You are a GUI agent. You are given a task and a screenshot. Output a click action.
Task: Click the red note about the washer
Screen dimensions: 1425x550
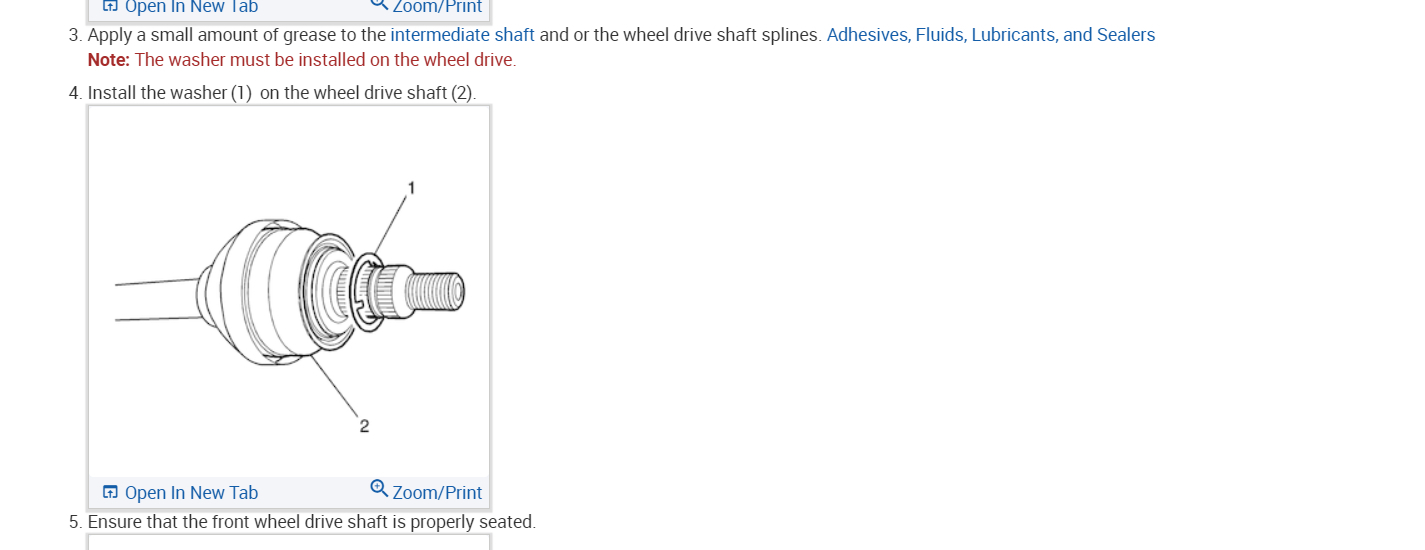(325, 60)
